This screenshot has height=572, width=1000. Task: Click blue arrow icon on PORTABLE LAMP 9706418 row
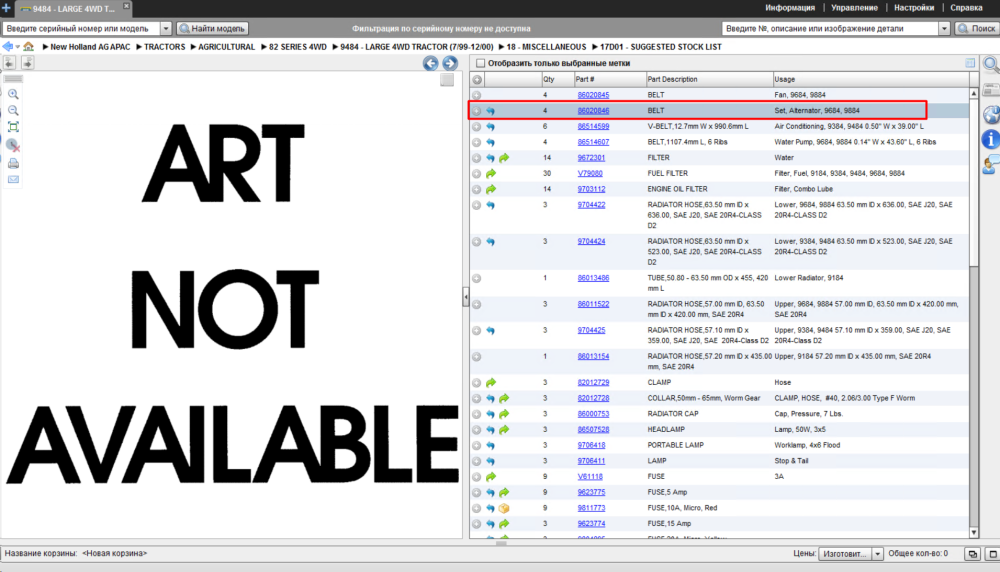pyautogui.click(x=490, y=445)
